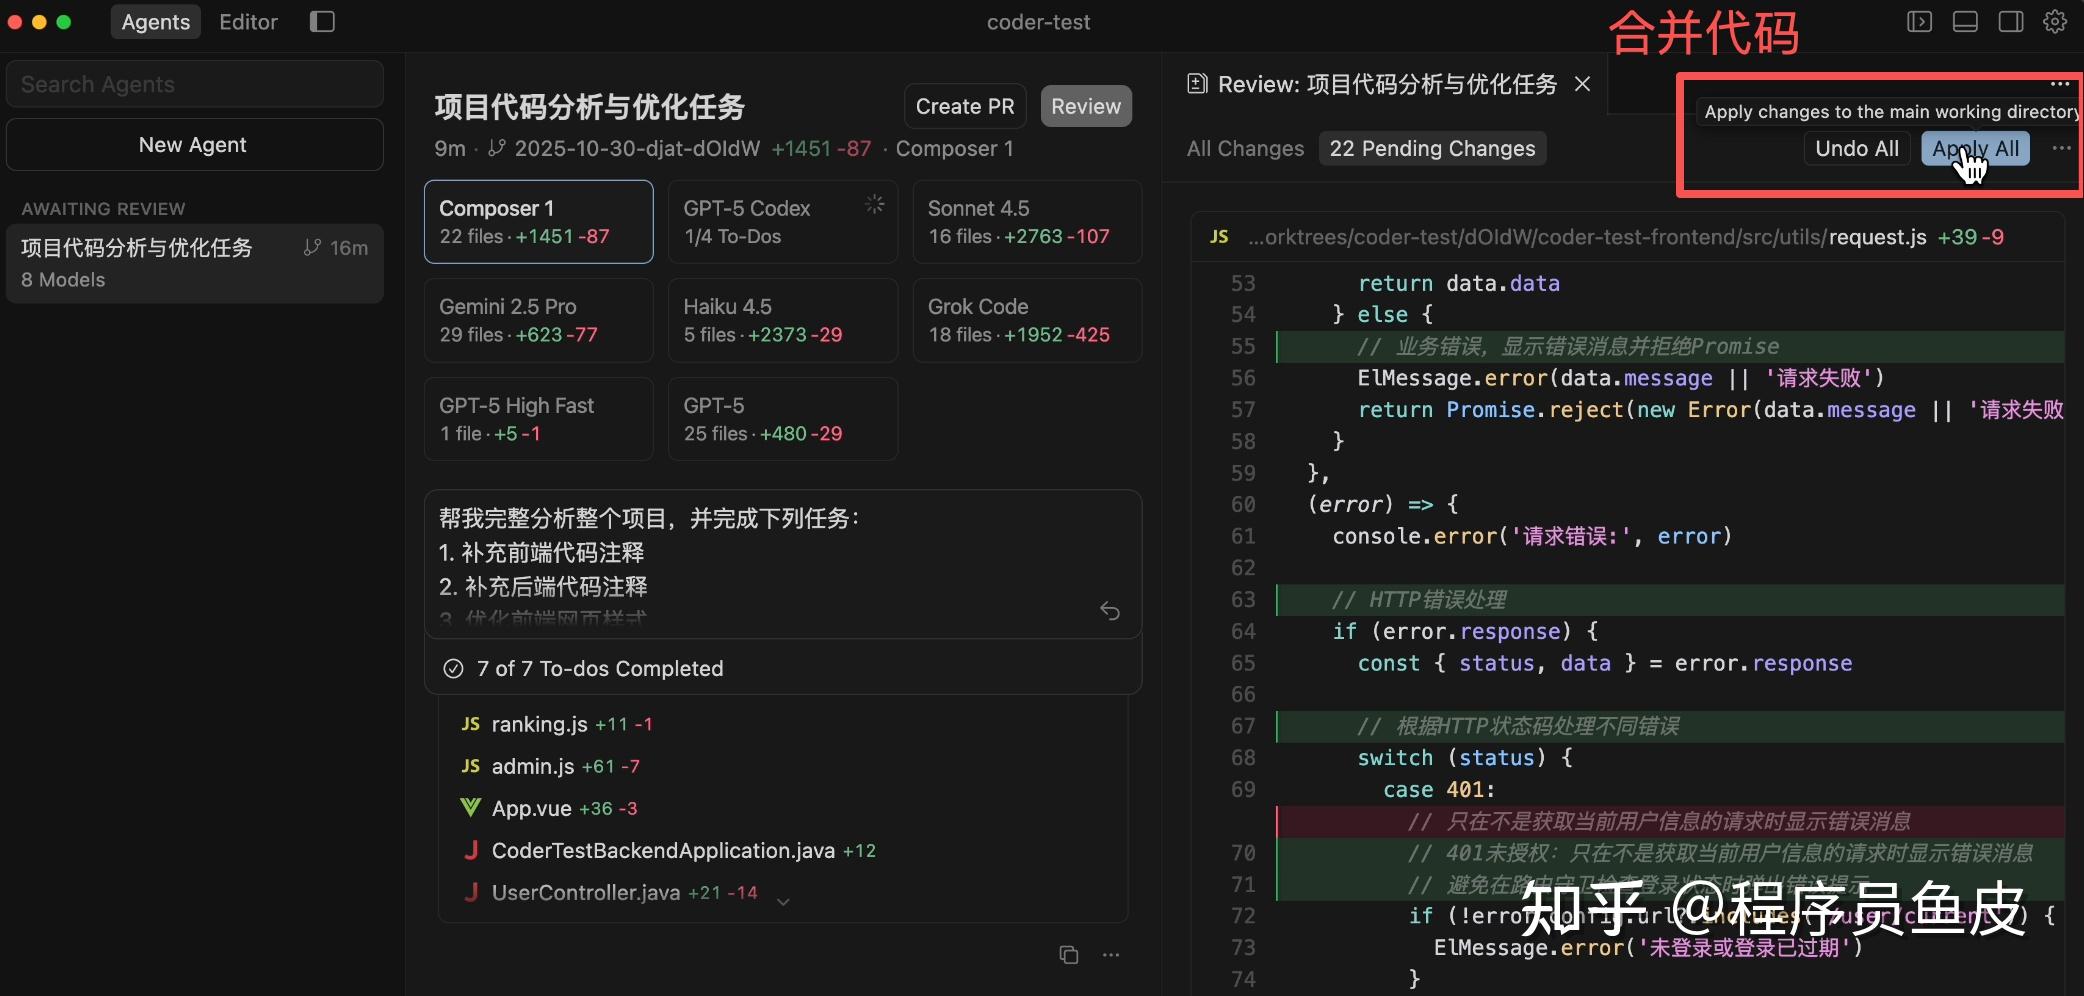Click the prompt text 帮我完整分析整个项目
This screenshot has height=996, width=2084.
[649, 518]
